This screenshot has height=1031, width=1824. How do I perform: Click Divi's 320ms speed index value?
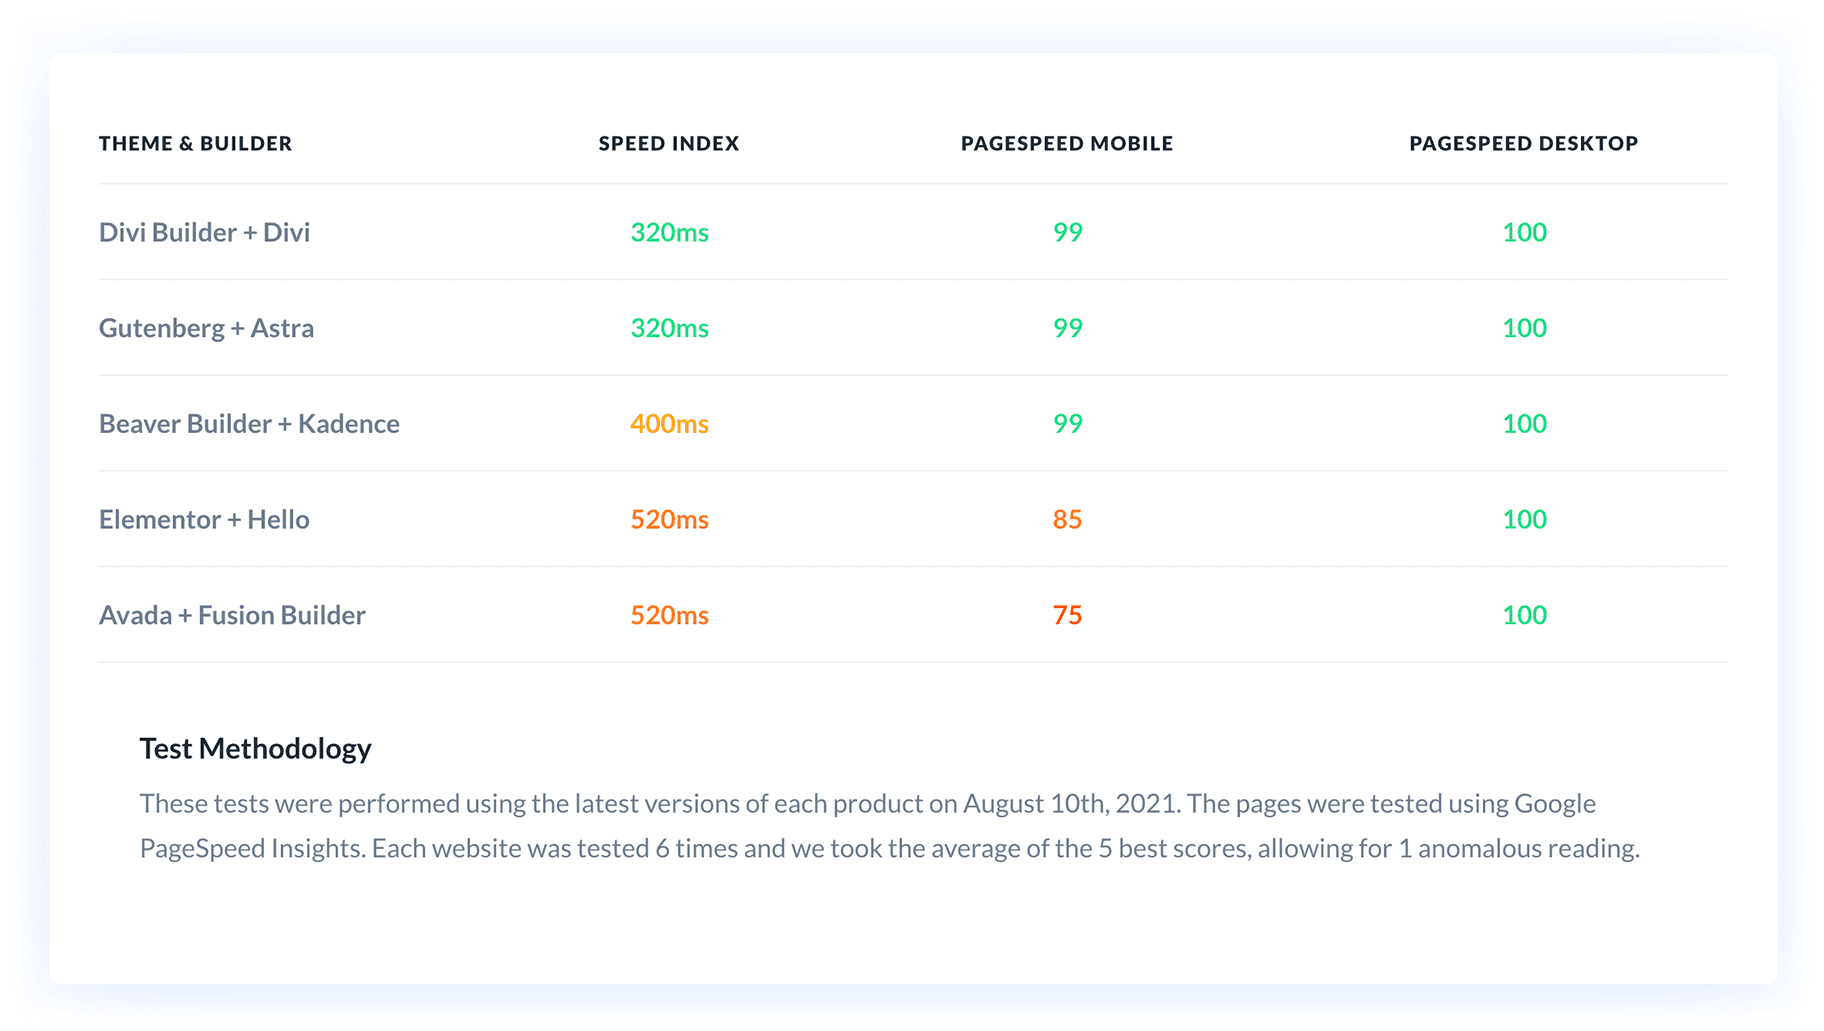[669, 232]
